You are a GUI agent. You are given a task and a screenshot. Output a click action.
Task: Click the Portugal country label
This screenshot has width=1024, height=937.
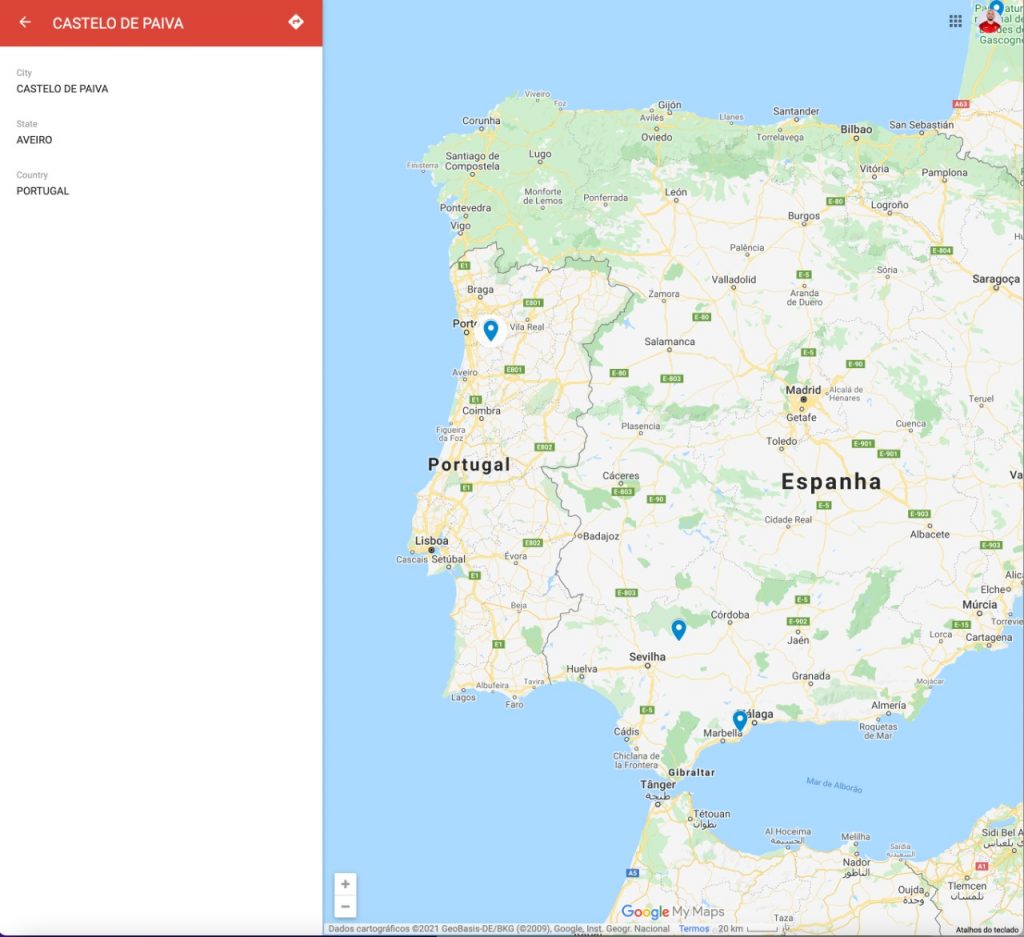[468, 464]
